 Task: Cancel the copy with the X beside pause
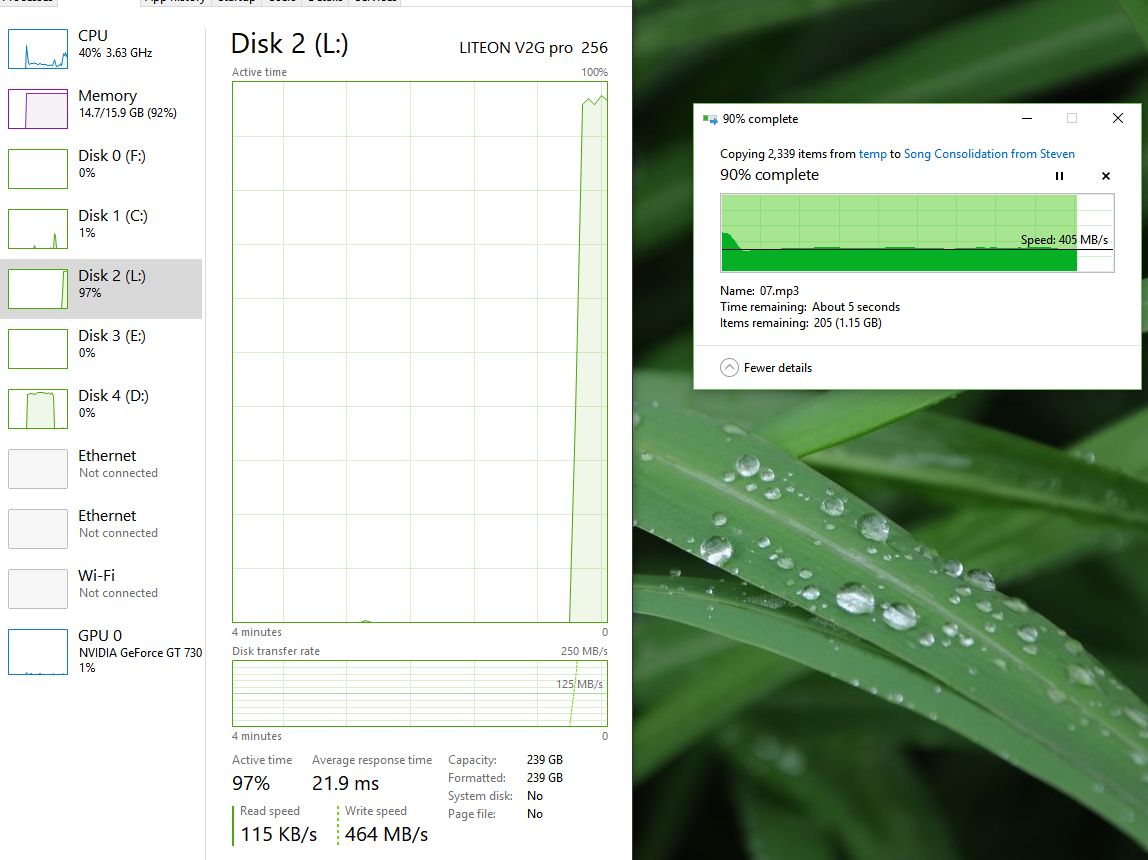(1106, 176)
